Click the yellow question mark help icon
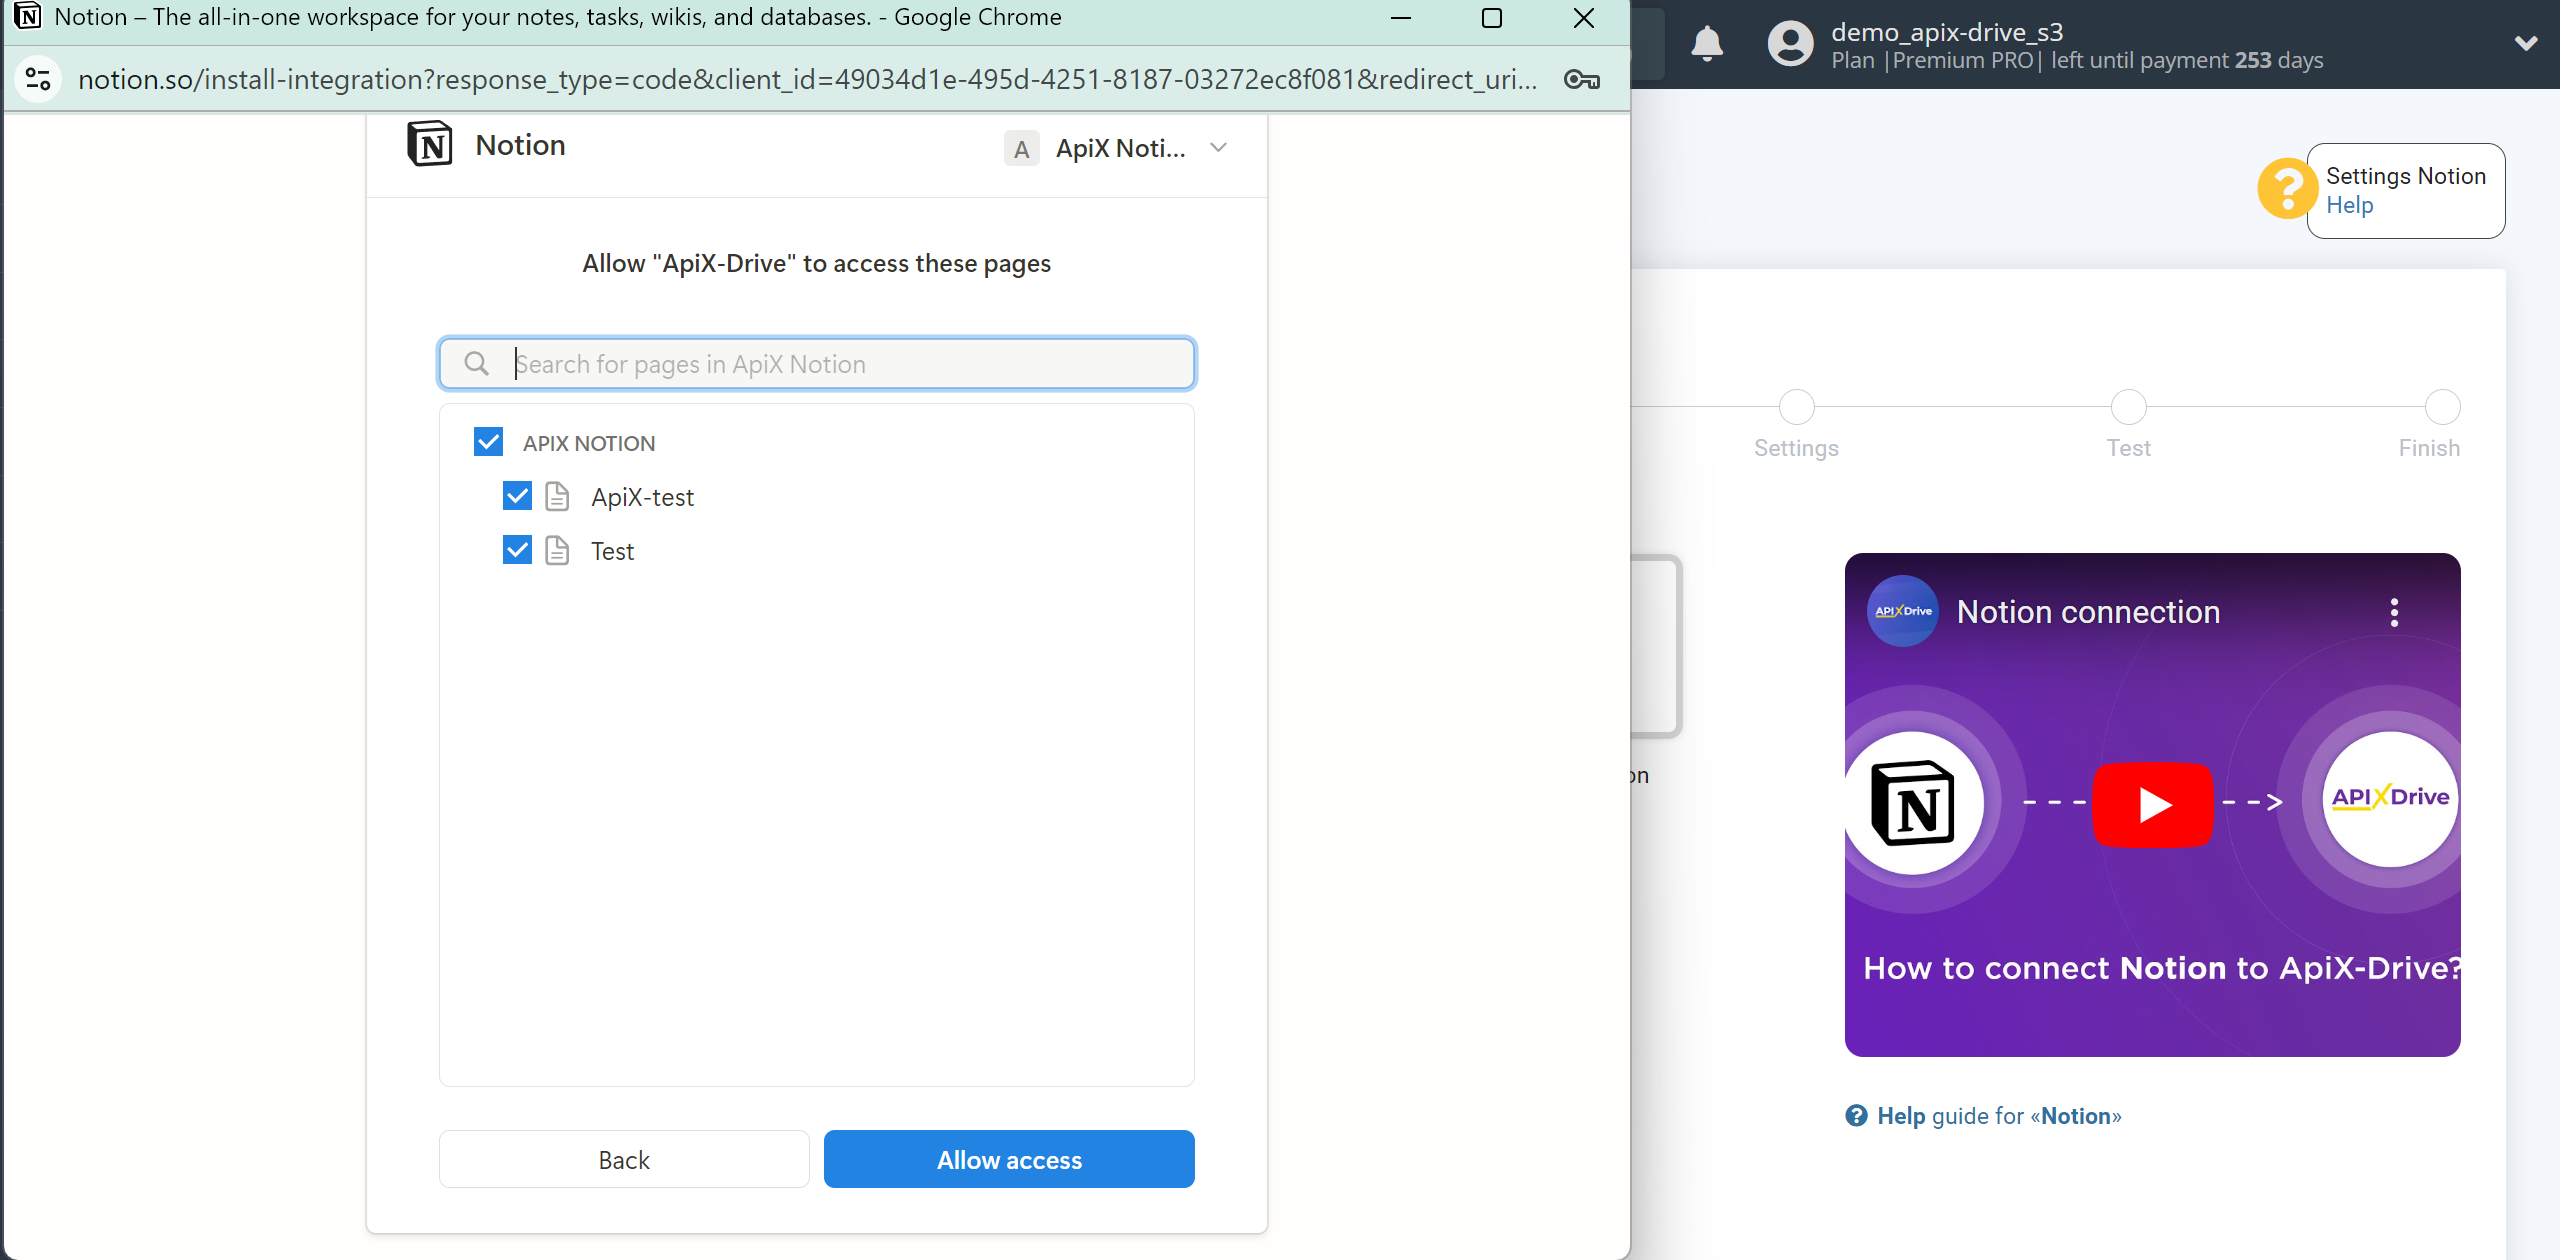The image size is (2560, 1260). [2286, 189]
